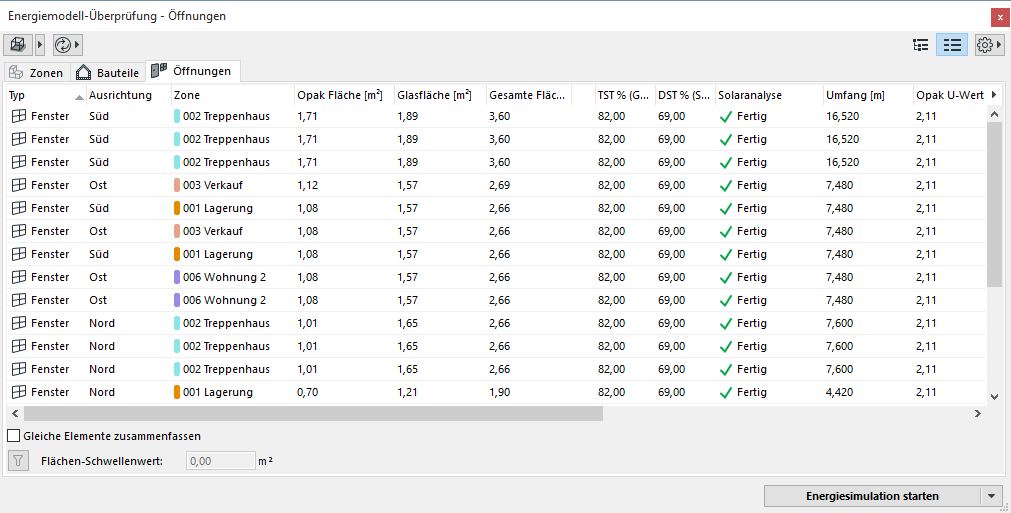The width and height of the screenshot is (1011, 513).
Task: Click window icon in first Fenster row
Action: 18,116
